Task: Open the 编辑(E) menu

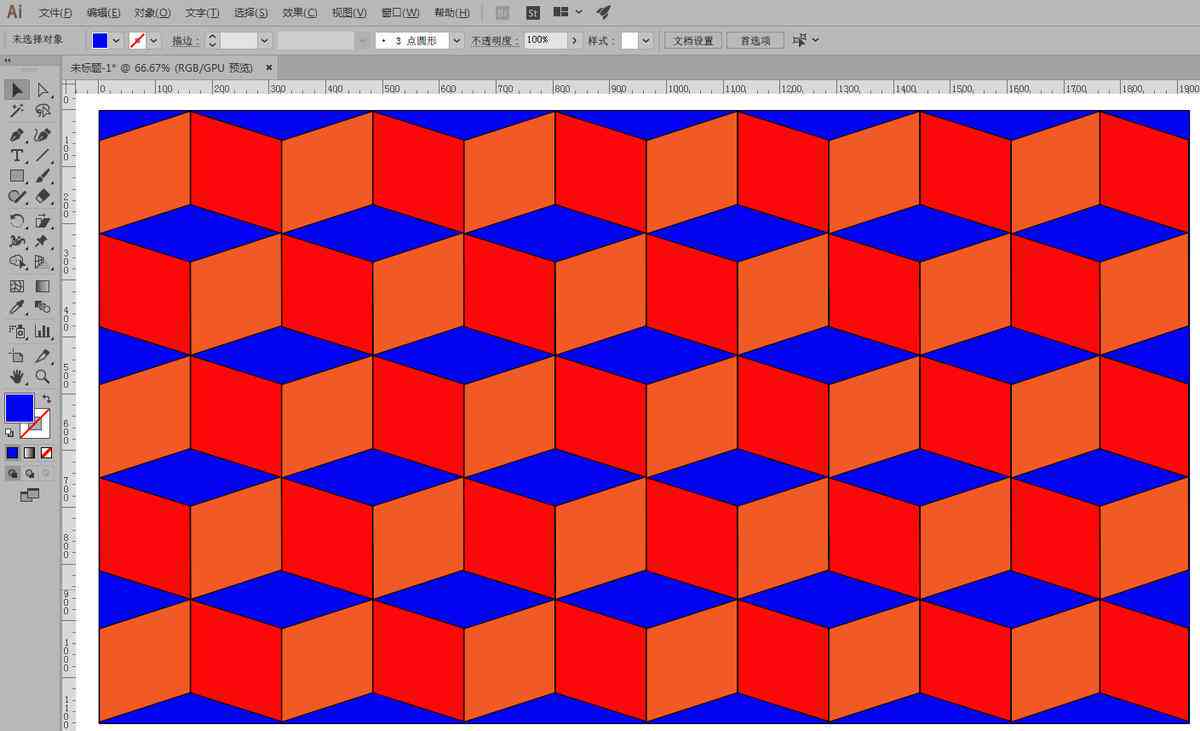Action: (103, 13)
